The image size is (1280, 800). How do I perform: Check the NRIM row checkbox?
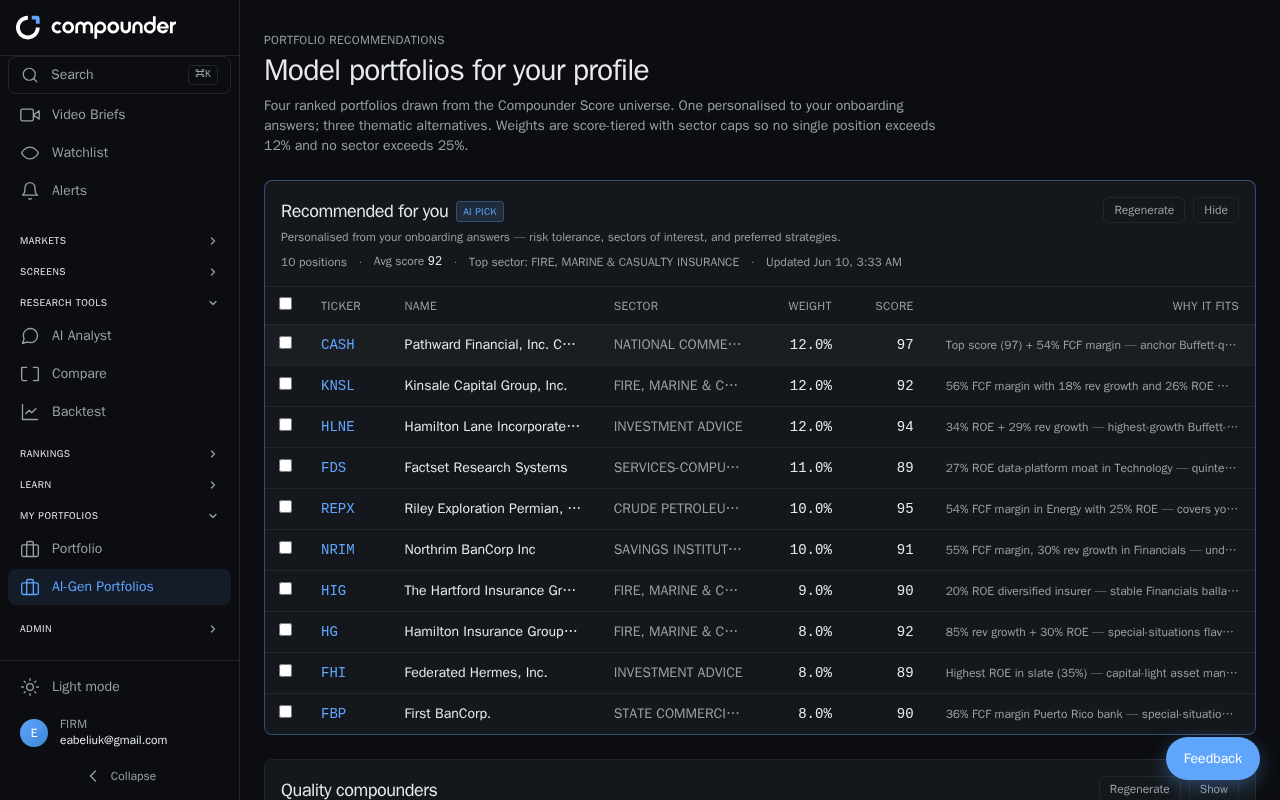click(x=286, y=548)
